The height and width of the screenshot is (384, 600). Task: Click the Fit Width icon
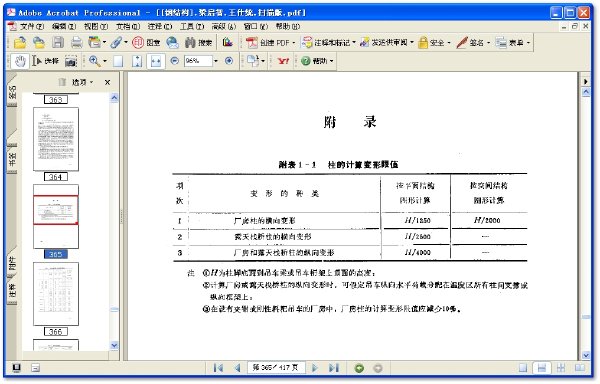pyautogui.click(x=156, y=61)
